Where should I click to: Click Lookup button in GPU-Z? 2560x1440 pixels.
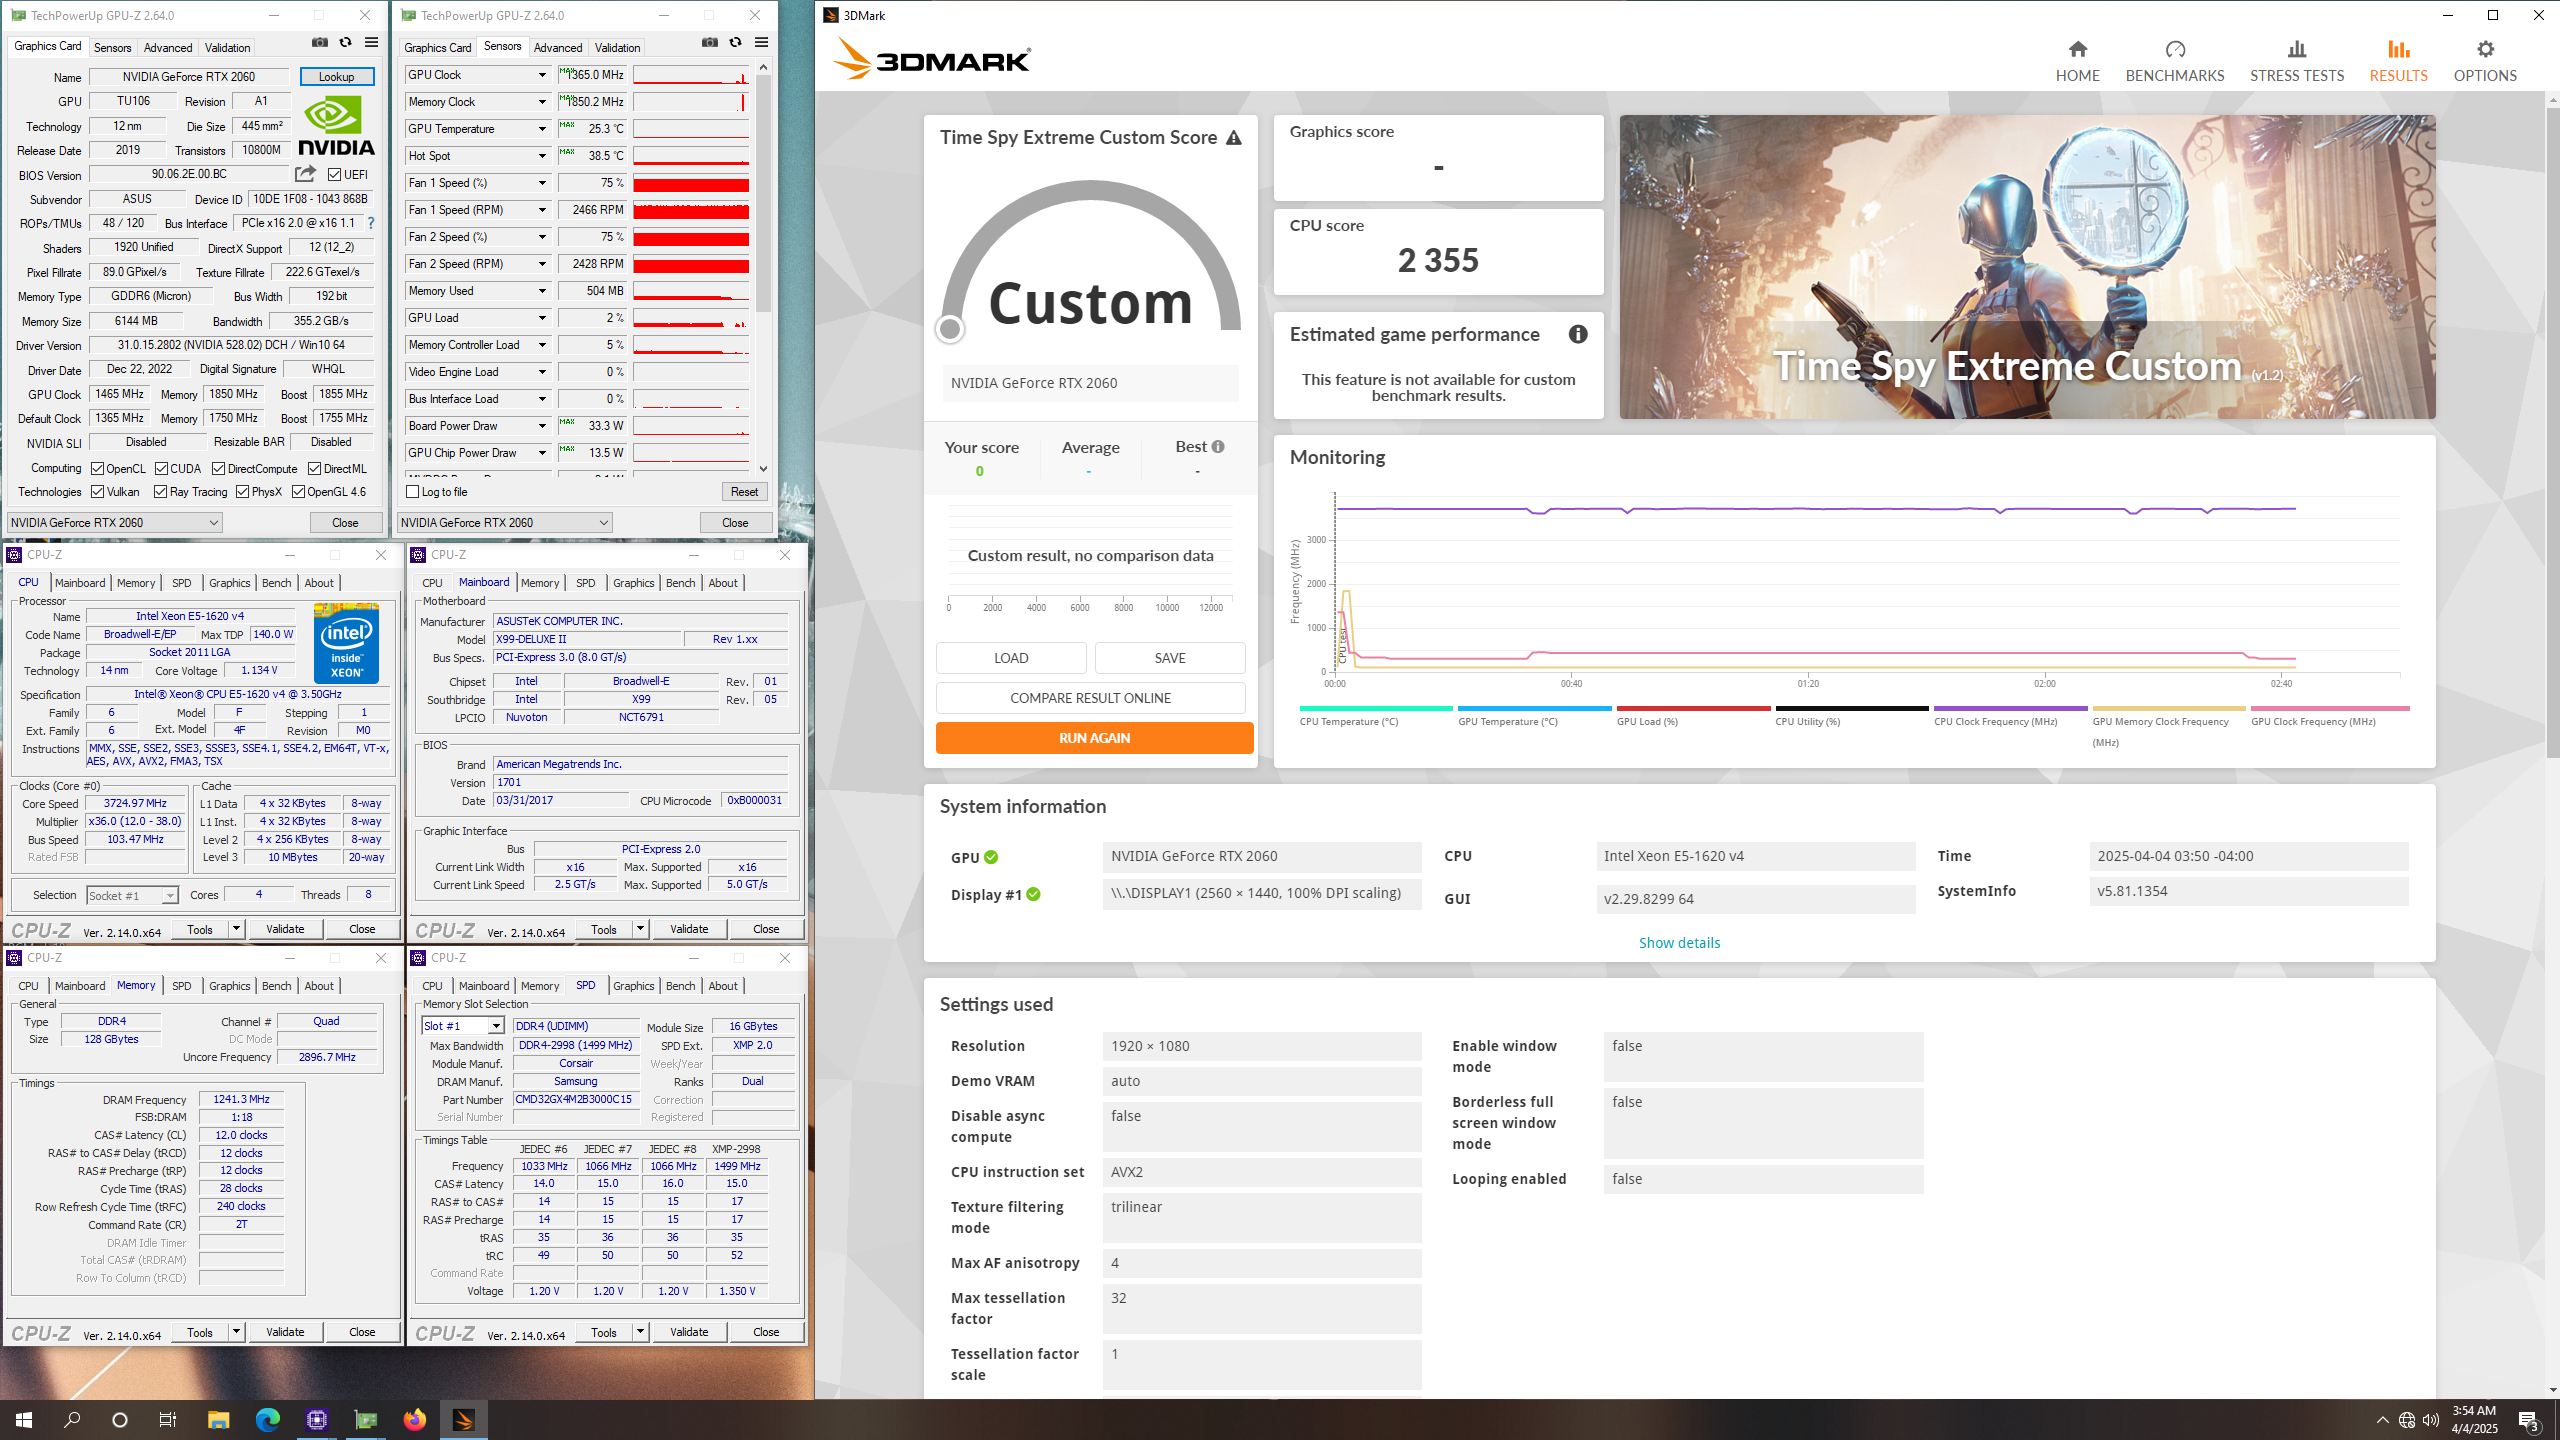(336, 77)
